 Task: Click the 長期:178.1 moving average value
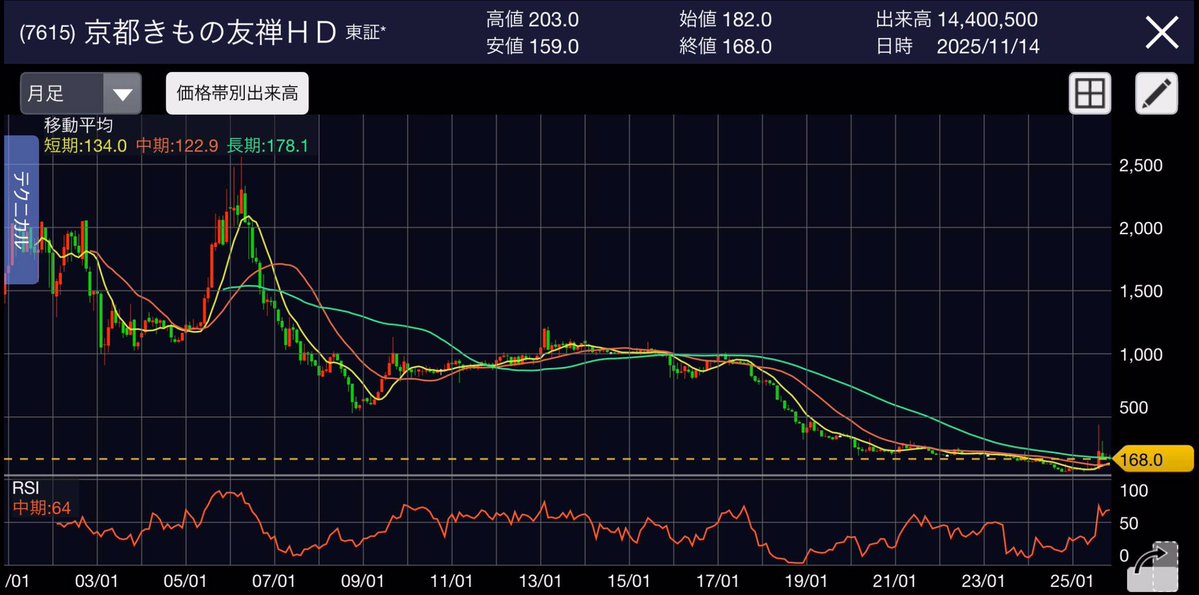[268, 145]
